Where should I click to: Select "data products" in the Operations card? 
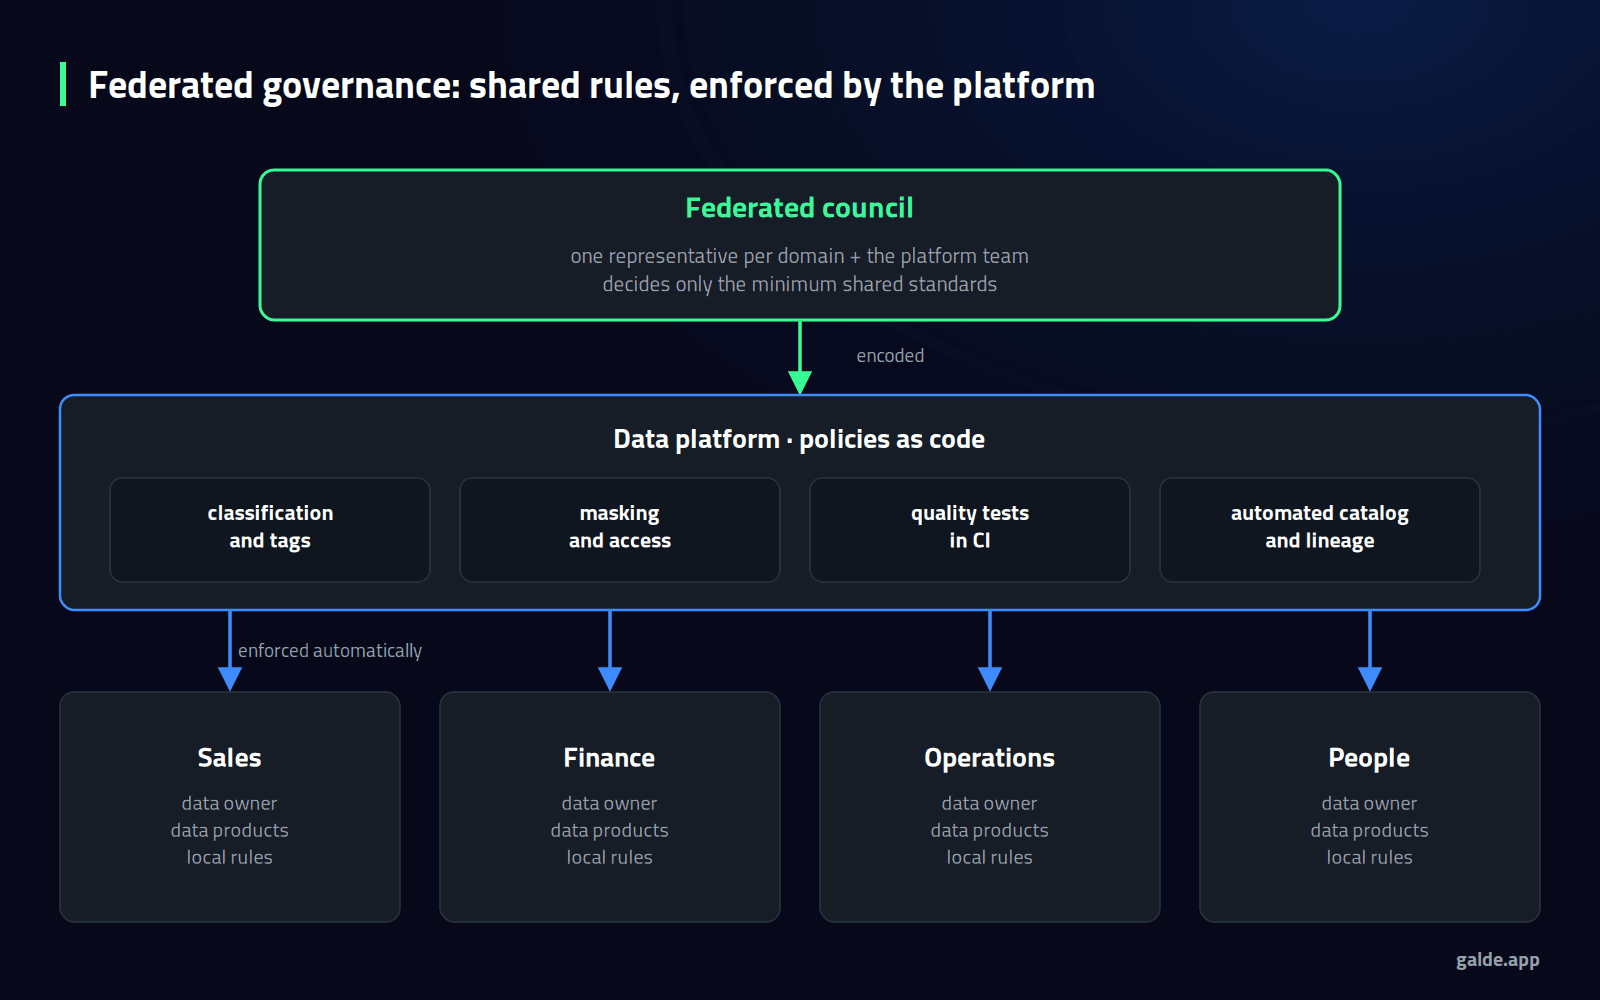point(989,830)
